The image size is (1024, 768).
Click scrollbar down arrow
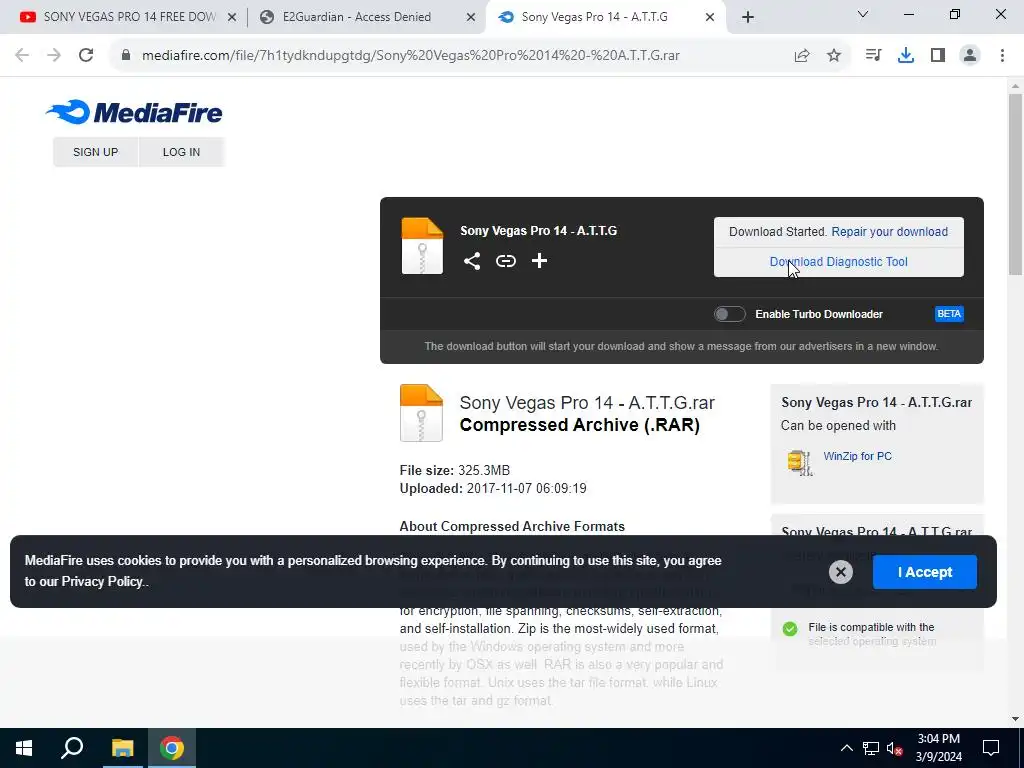(1015, 719)
